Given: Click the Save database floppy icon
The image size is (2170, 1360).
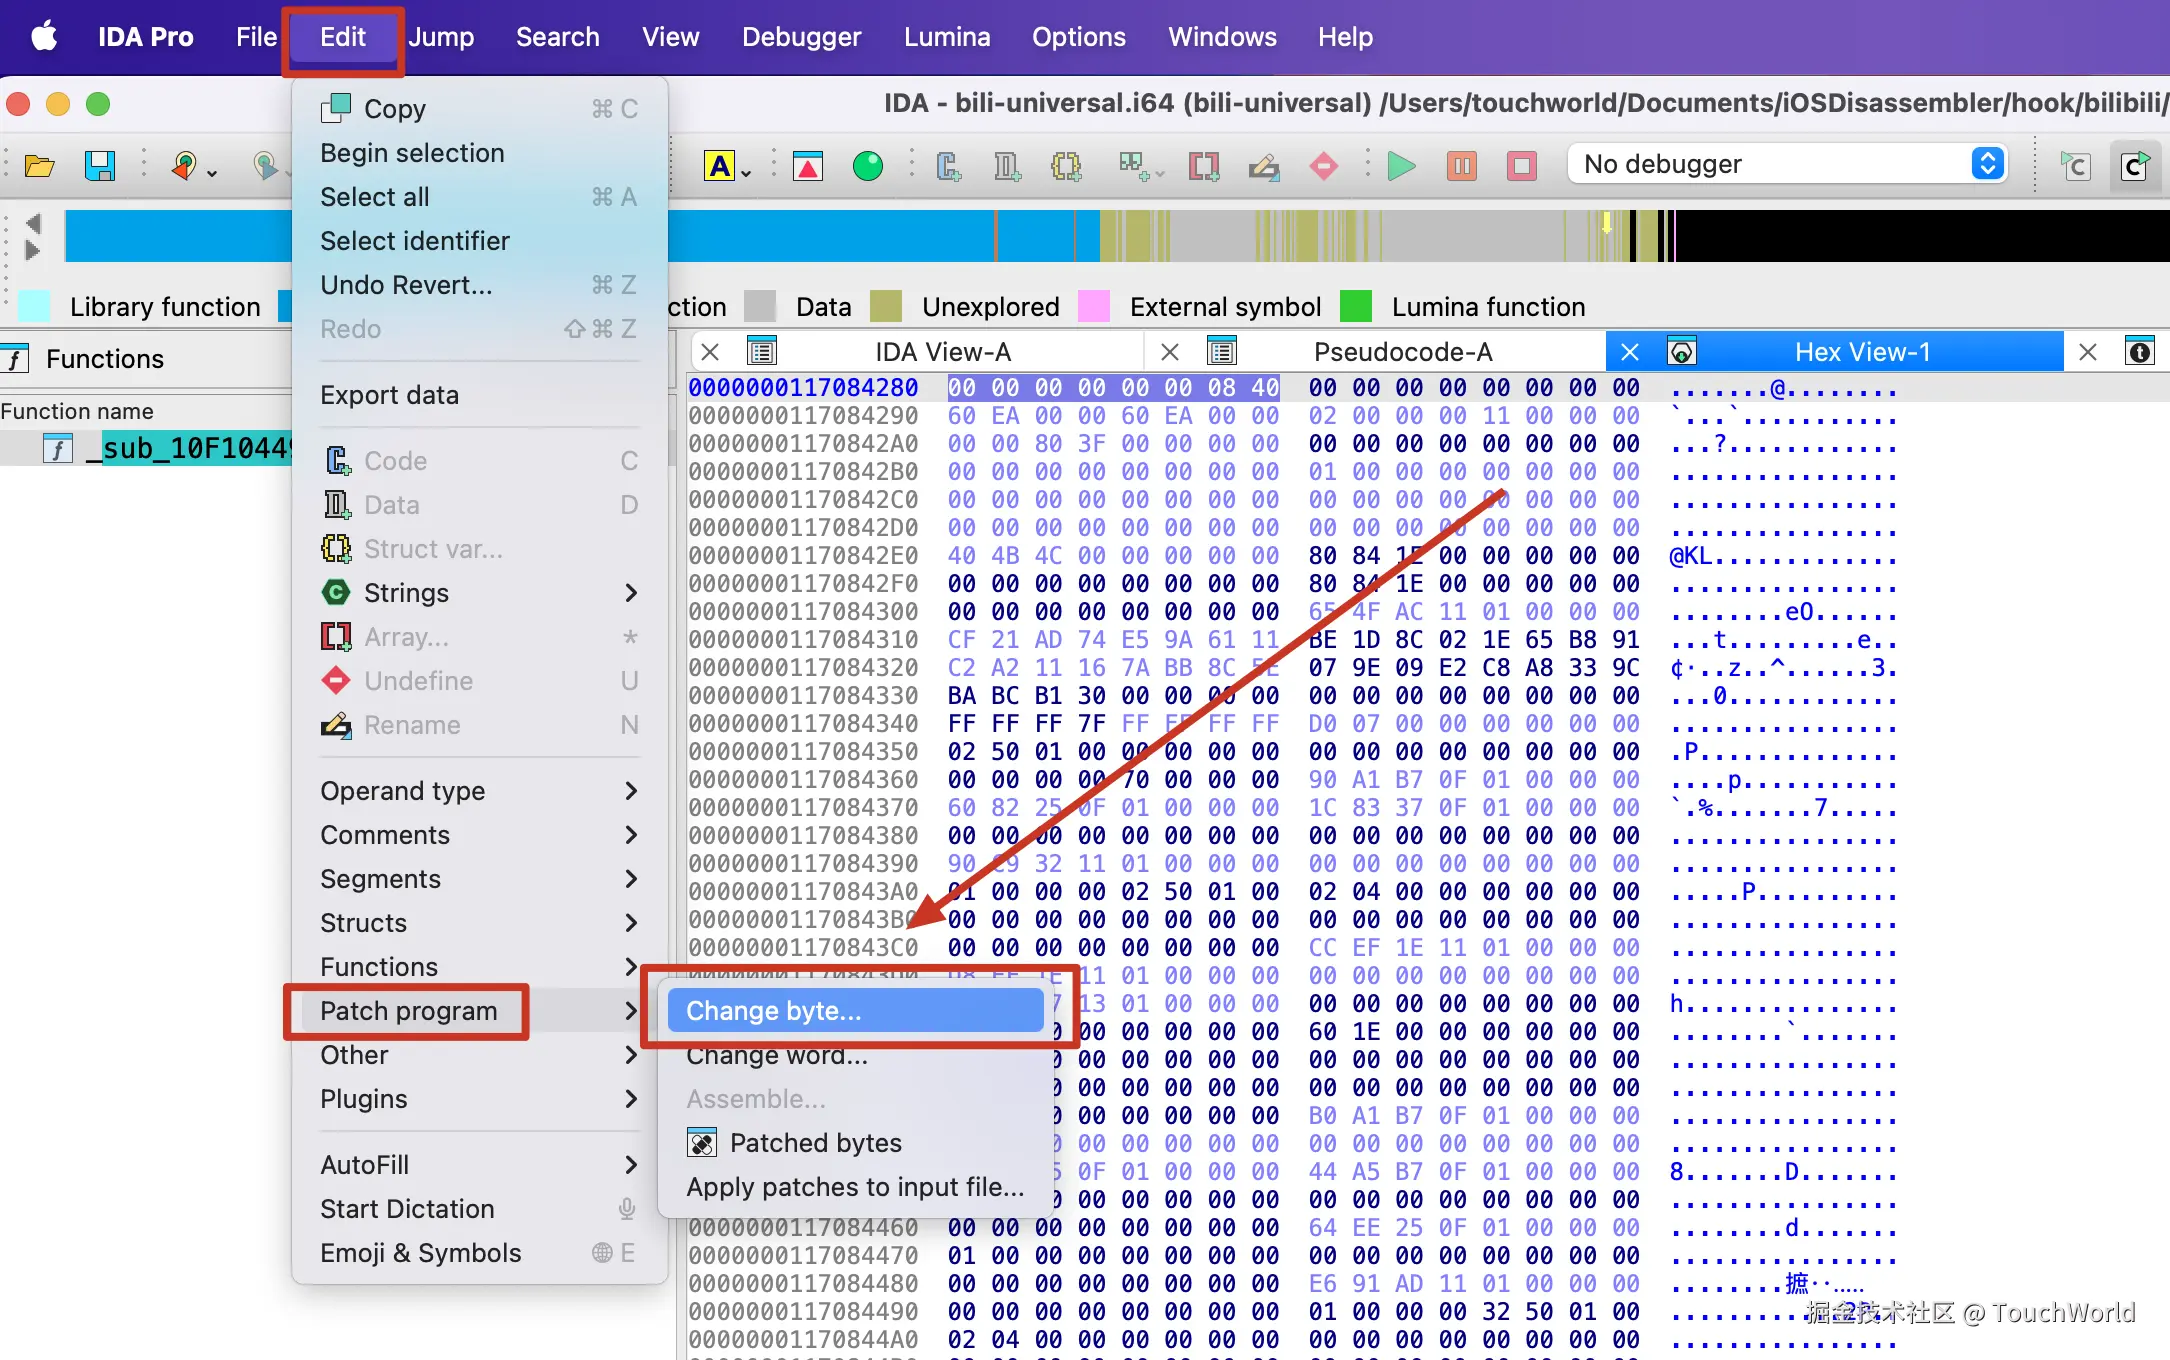Looking at the screenshot, I should [x=99, y=166].
